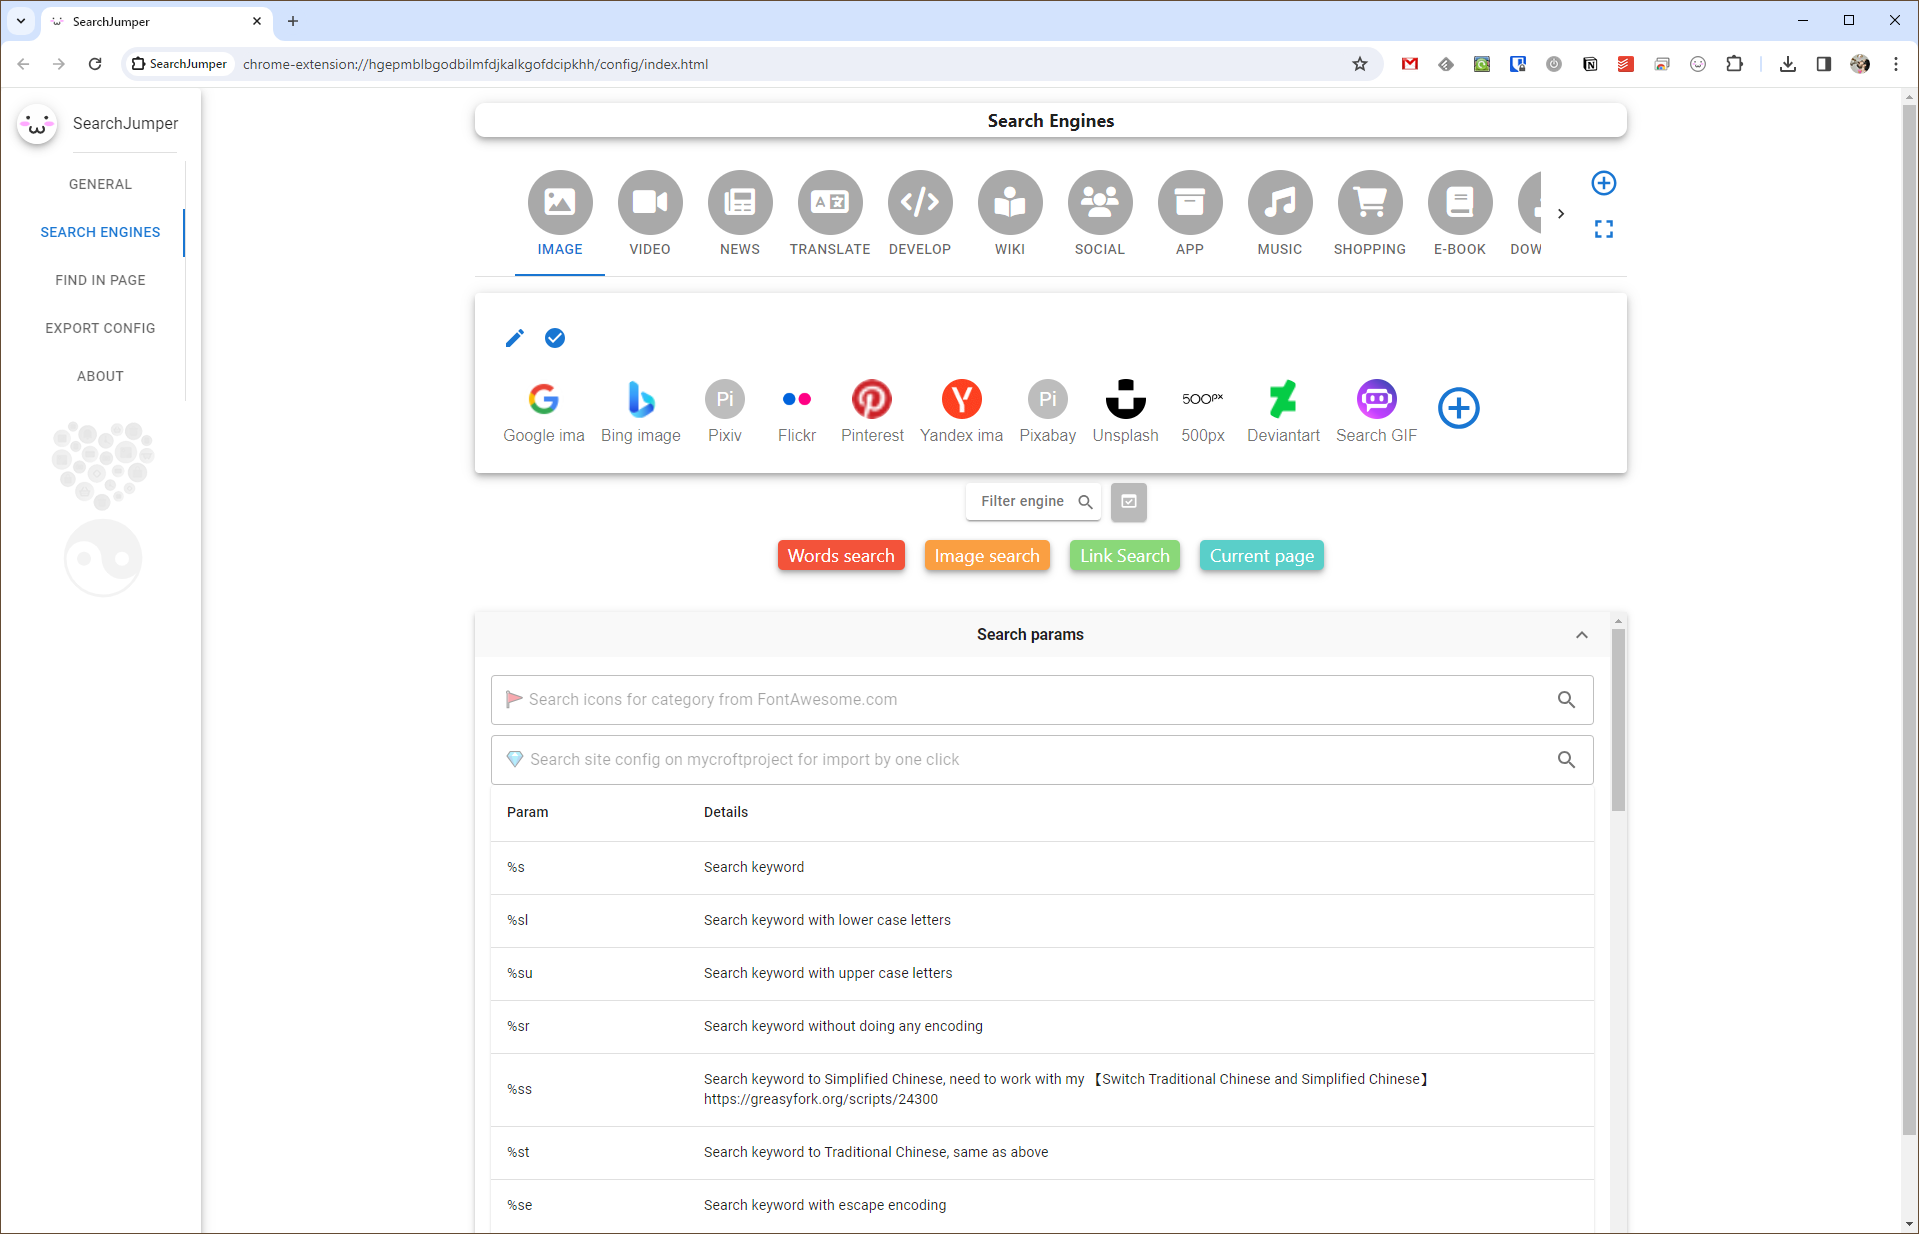Screen dimensions: 1919x1234
Task: Open the Search GIF engine
Action: point(1377,411)
